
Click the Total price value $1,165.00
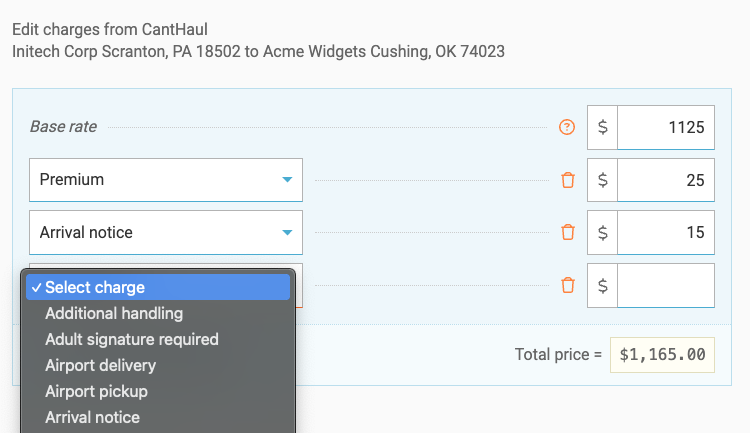click(x=662, y=354)
